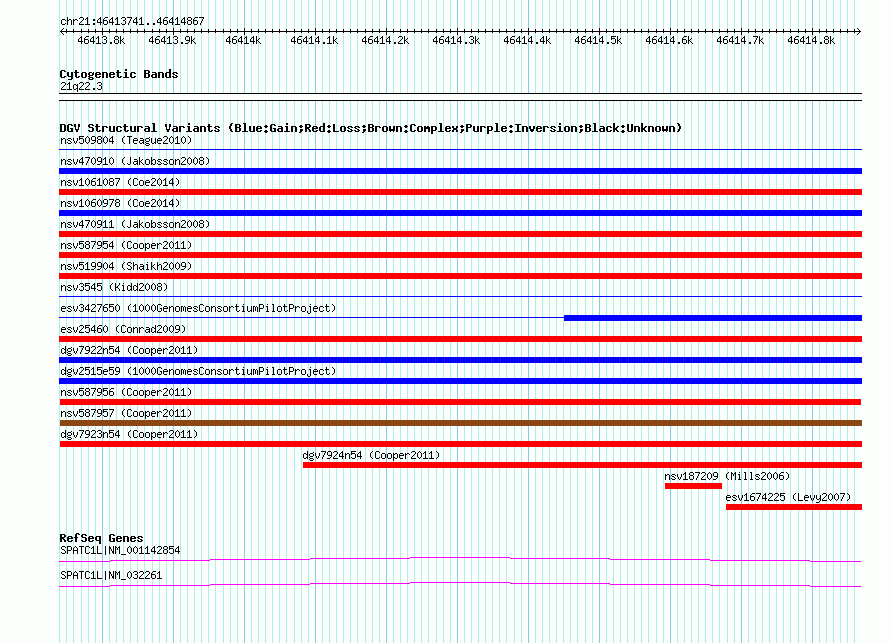Image resolution: width=890 pixels, height=643 pixels.
Task: Click the SPATC1L NM_032261 magenta gene line
Action: pyautogui.click(x=460, y=585)
